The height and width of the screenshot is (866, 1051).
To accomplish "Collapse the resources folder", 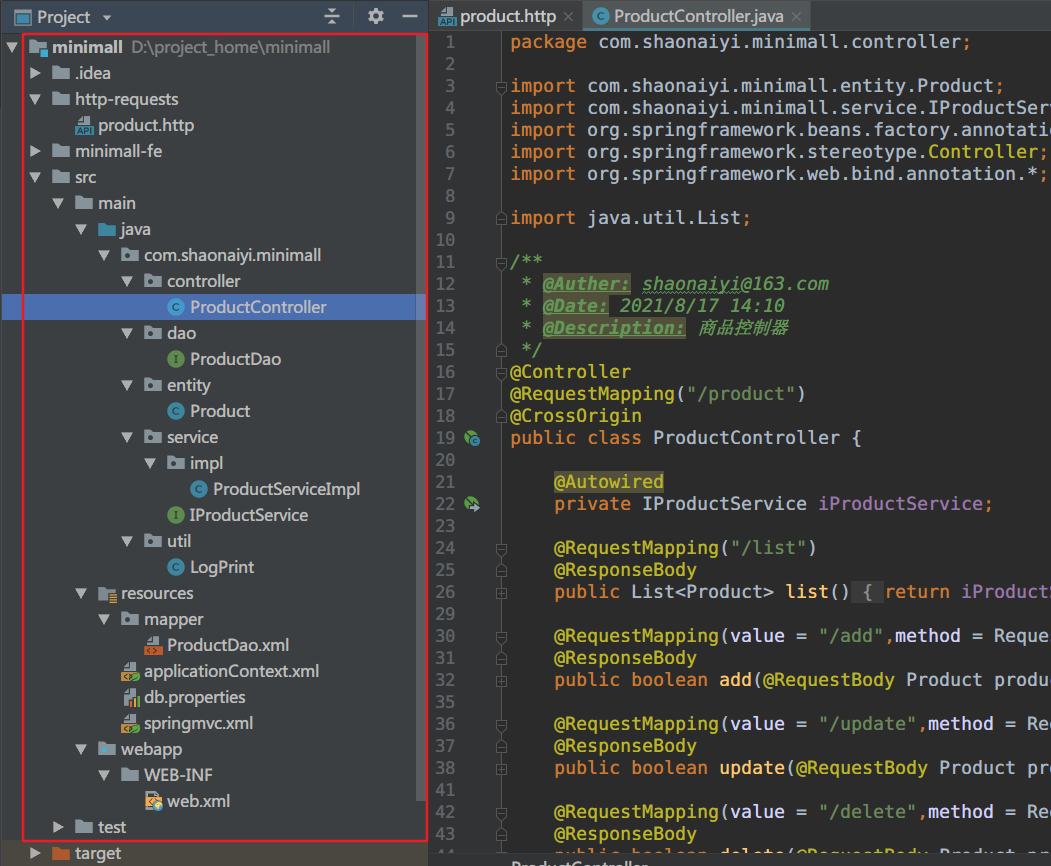I will [81, 593].
